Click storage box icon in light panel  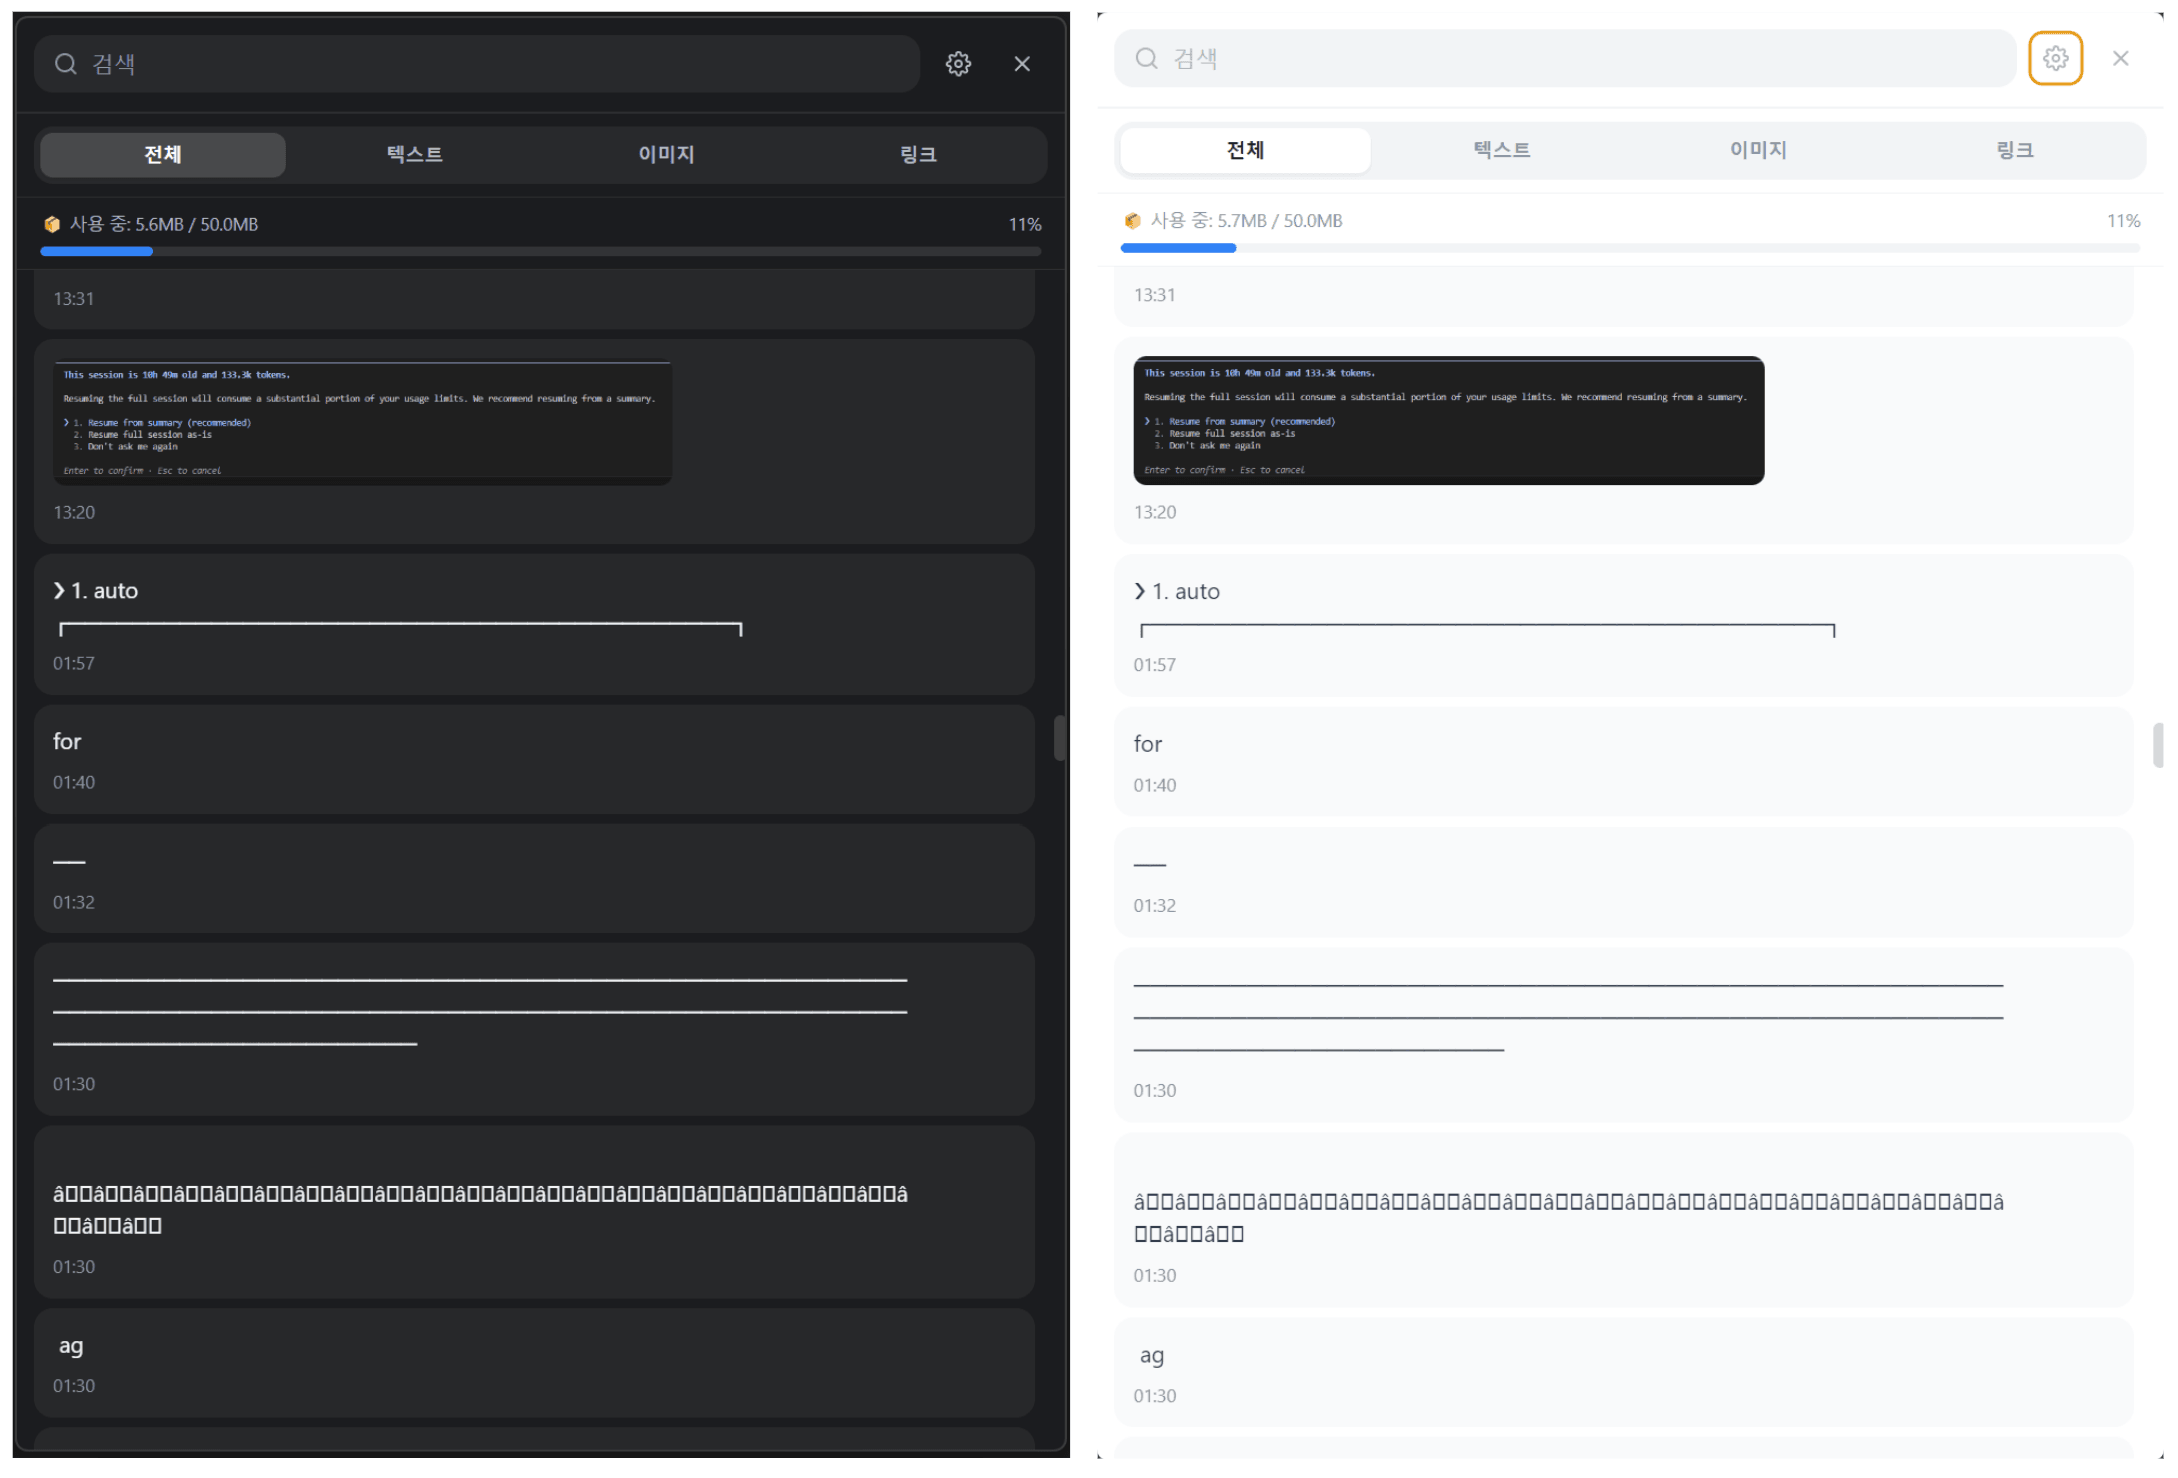pyautogui.click(x=1132, y=221)
